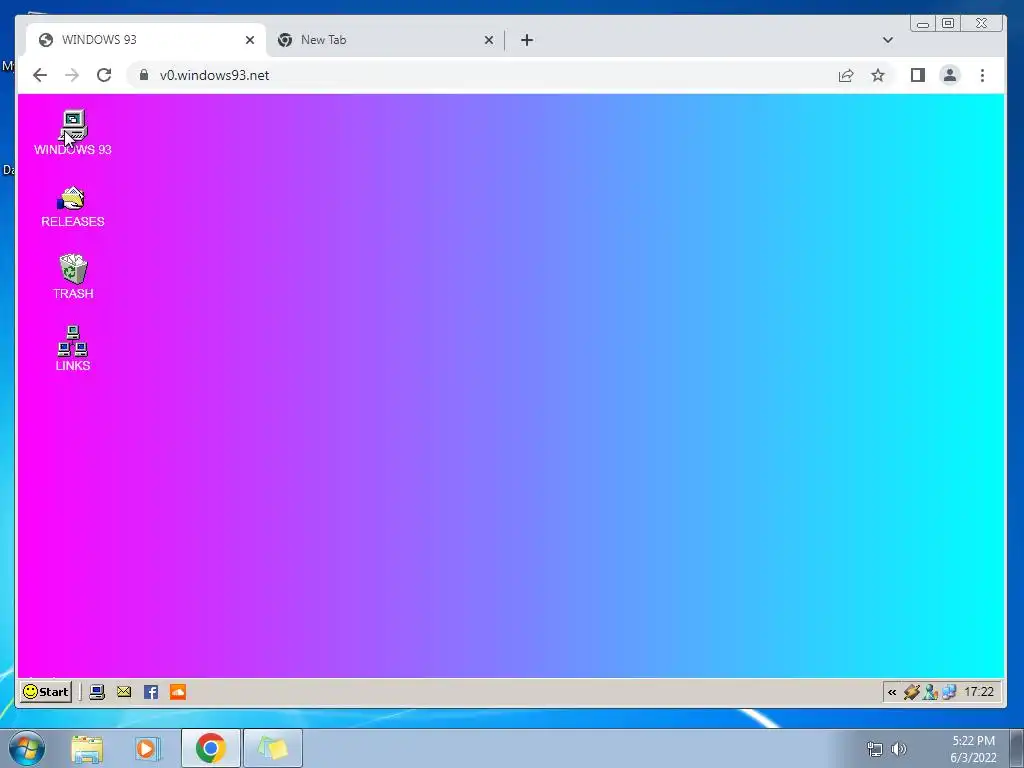Open the Windows 7 Start orb
Image resolution: width=1024 pixels, height=768 pixels.
coord(27,748)
